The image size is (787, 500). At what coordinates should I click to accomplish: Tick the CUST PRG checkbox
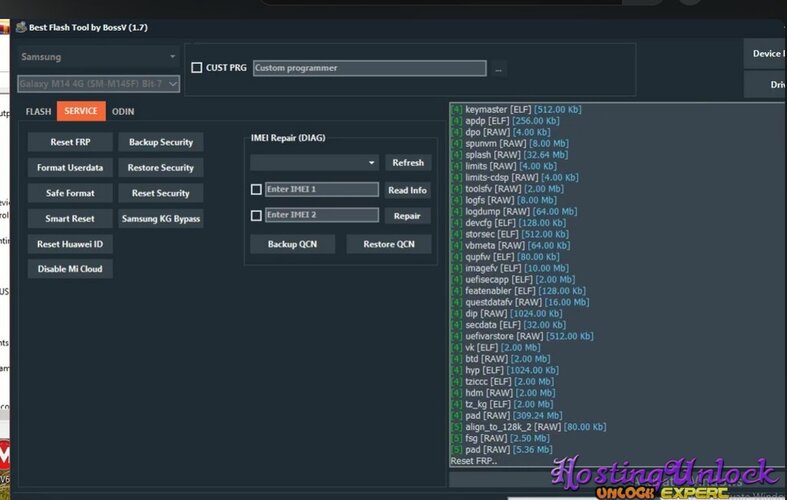[x=197, y=68]
